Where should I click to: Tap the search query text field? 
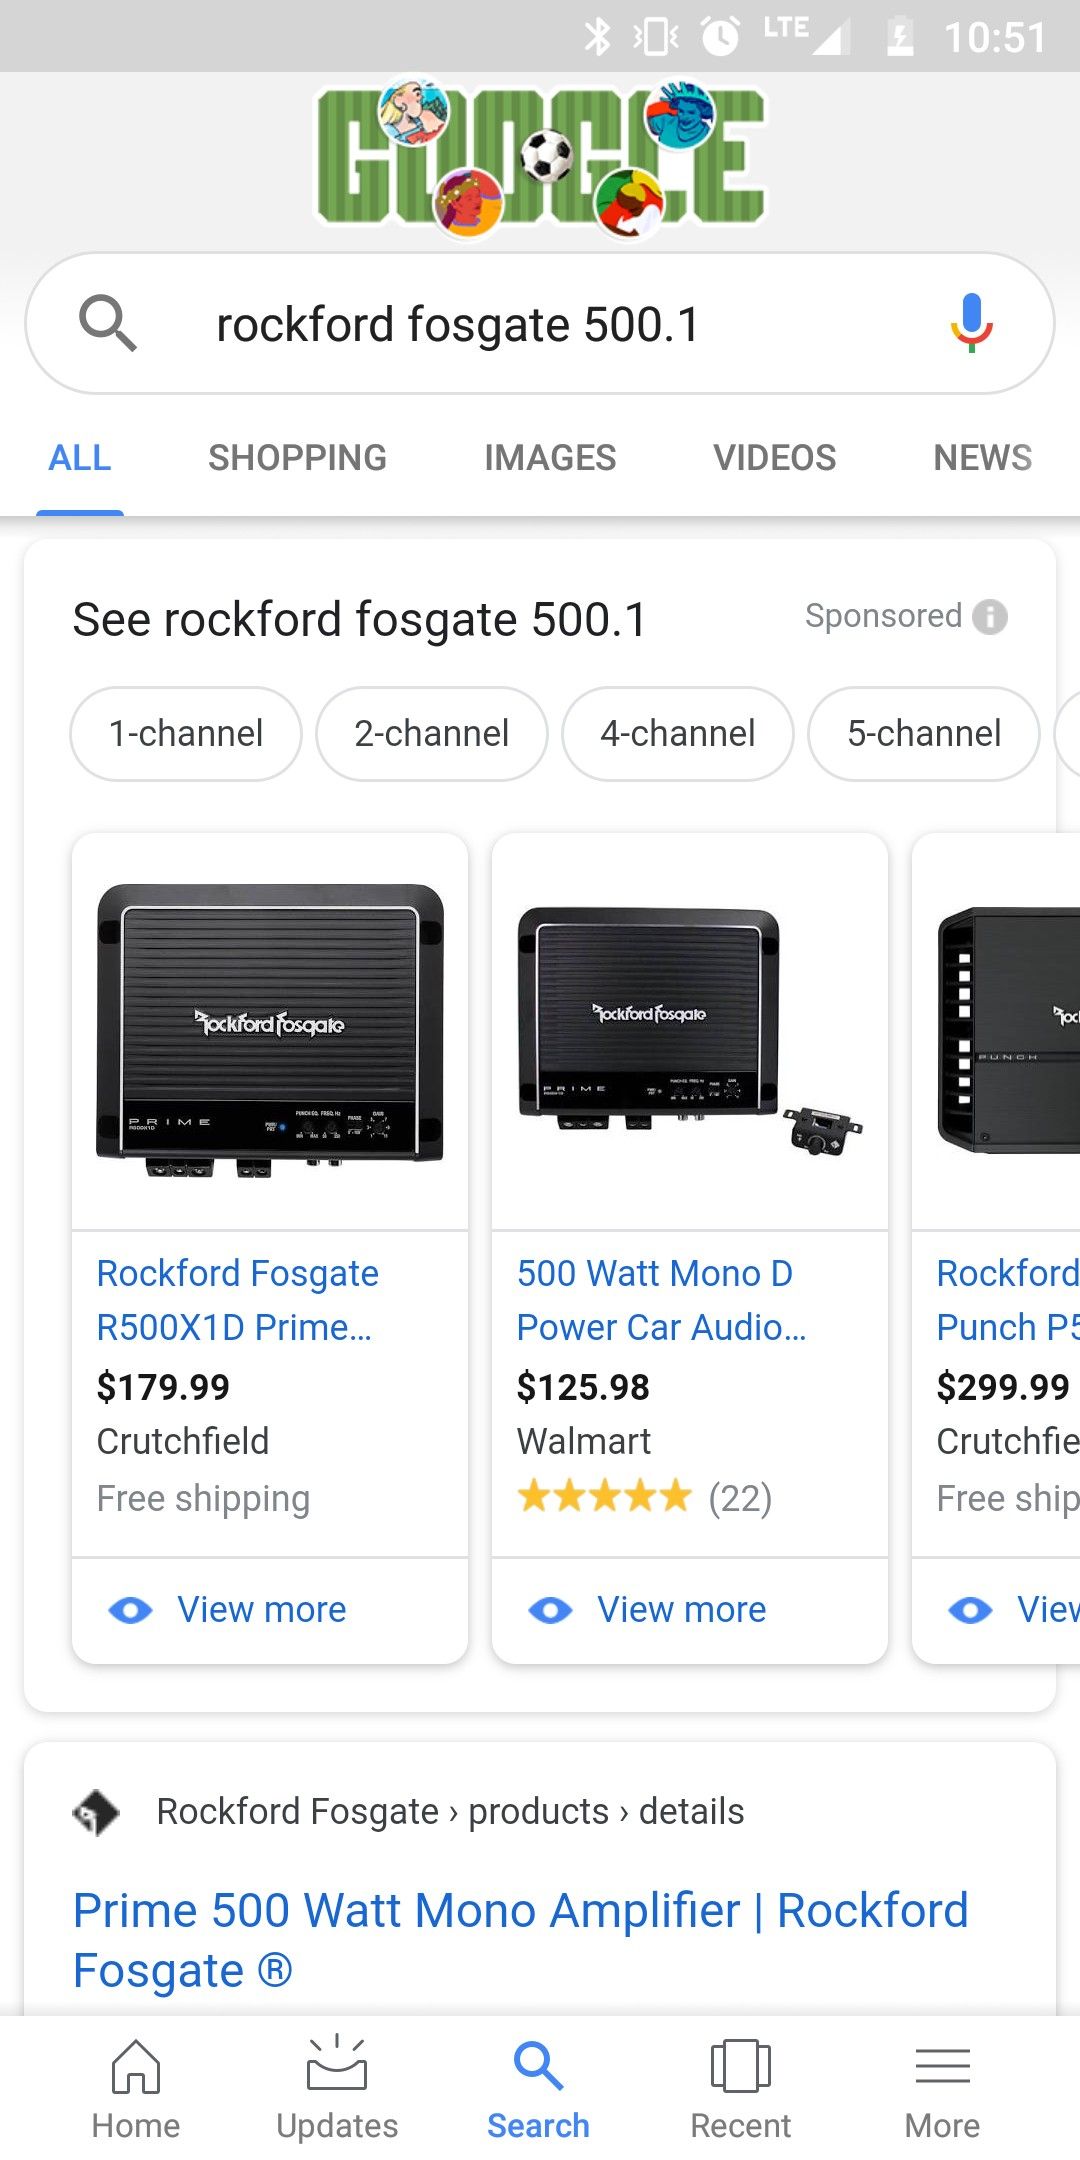540,325
